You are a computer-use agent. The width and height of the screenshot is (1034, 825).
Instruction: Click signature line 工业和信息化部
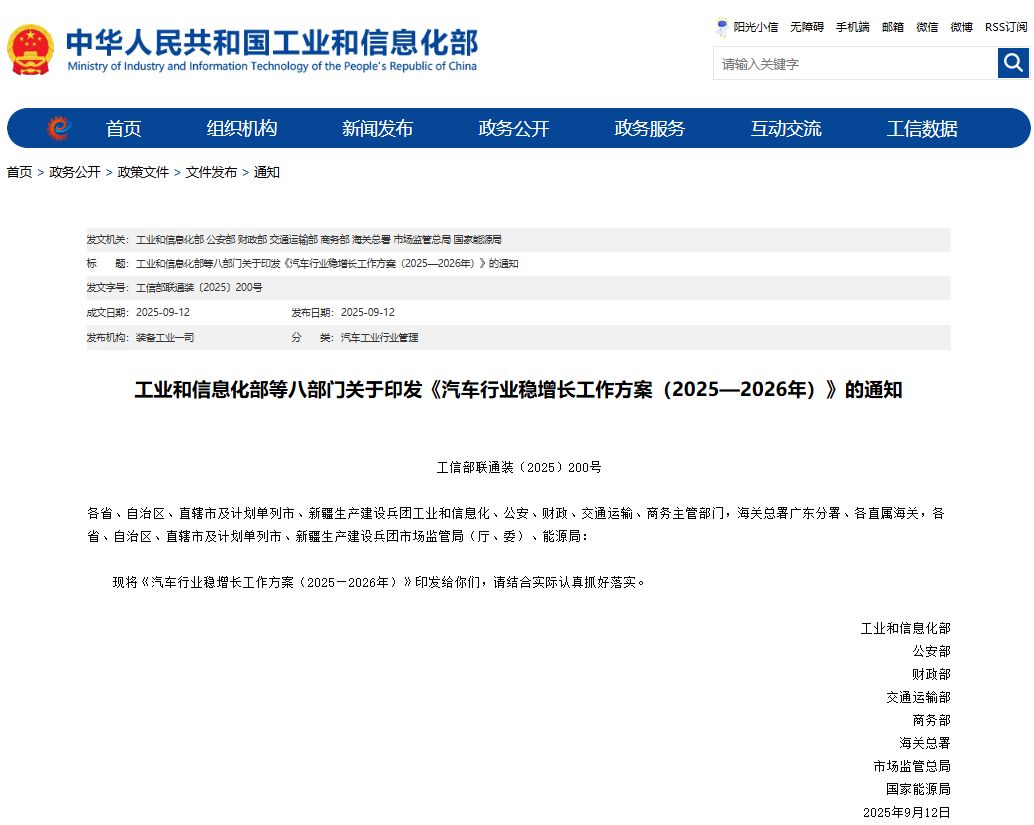(905, 628)
